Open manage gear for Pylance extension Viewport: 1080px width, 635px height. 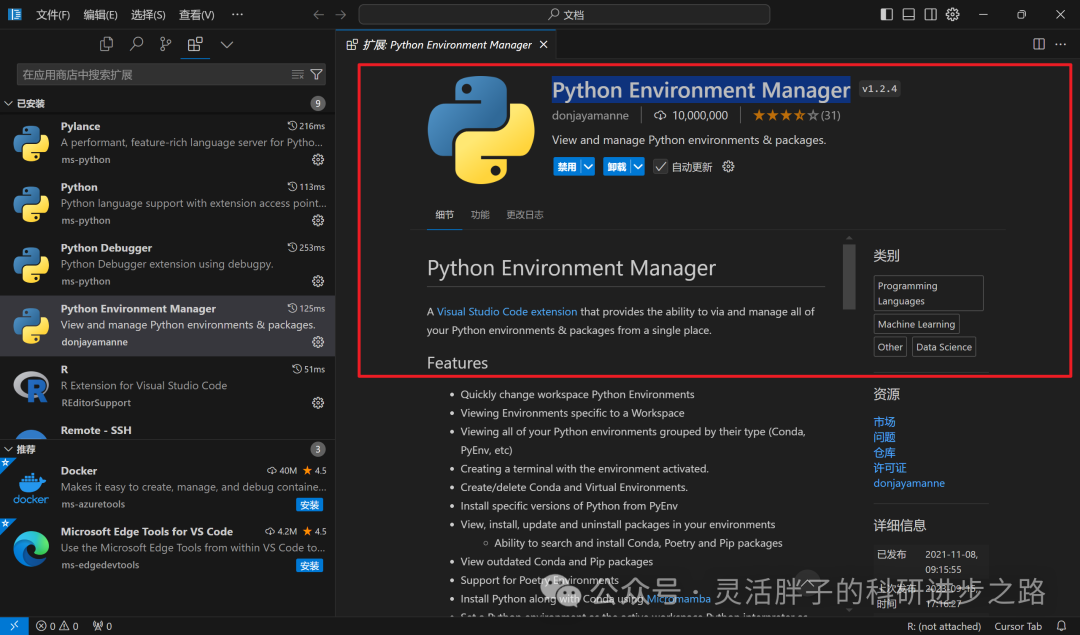pyautogui.click(x=318, y=160)
